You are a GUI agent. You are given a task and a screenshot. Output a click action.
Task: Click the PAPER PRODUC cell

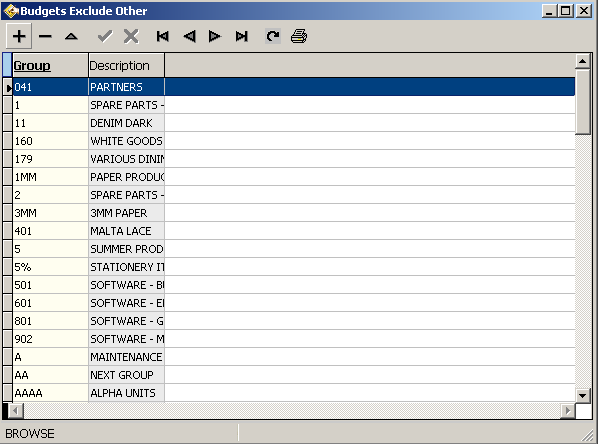pyautogui.click(x=127, y=177)
